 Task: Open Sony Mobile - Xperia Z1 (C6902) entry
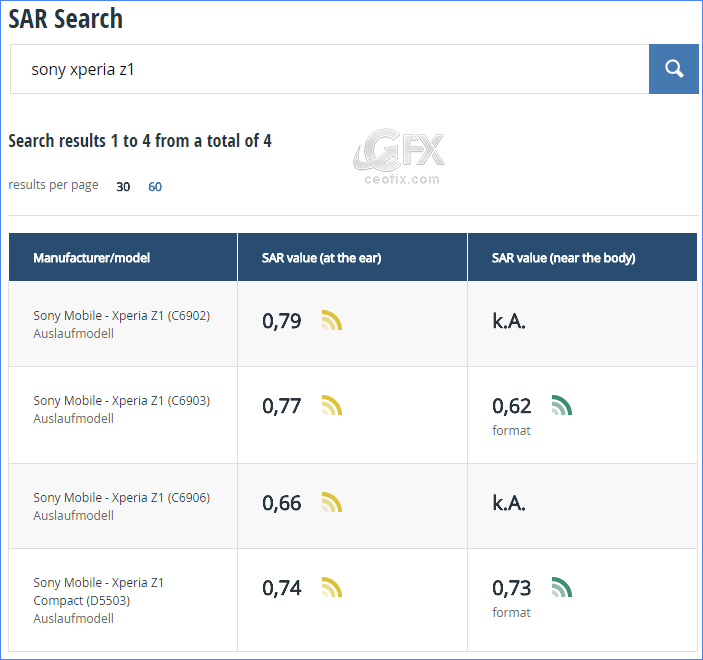tap(122, 316)
